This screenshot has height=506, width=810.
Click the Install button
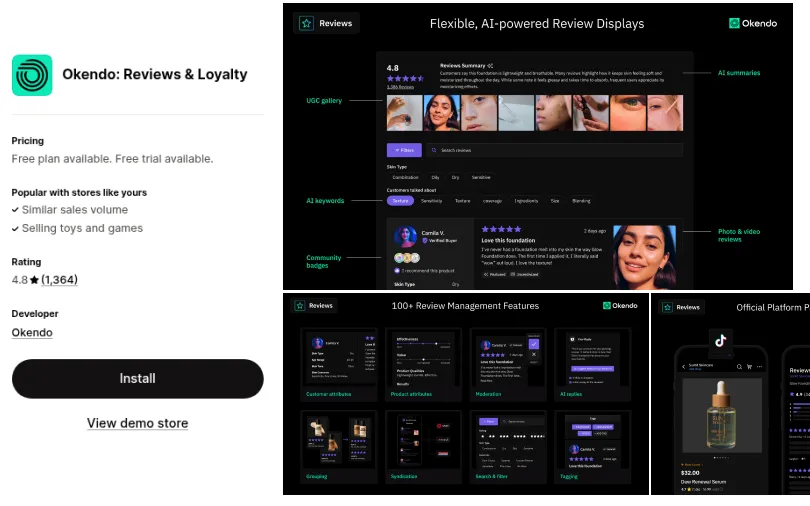point(137,378)
